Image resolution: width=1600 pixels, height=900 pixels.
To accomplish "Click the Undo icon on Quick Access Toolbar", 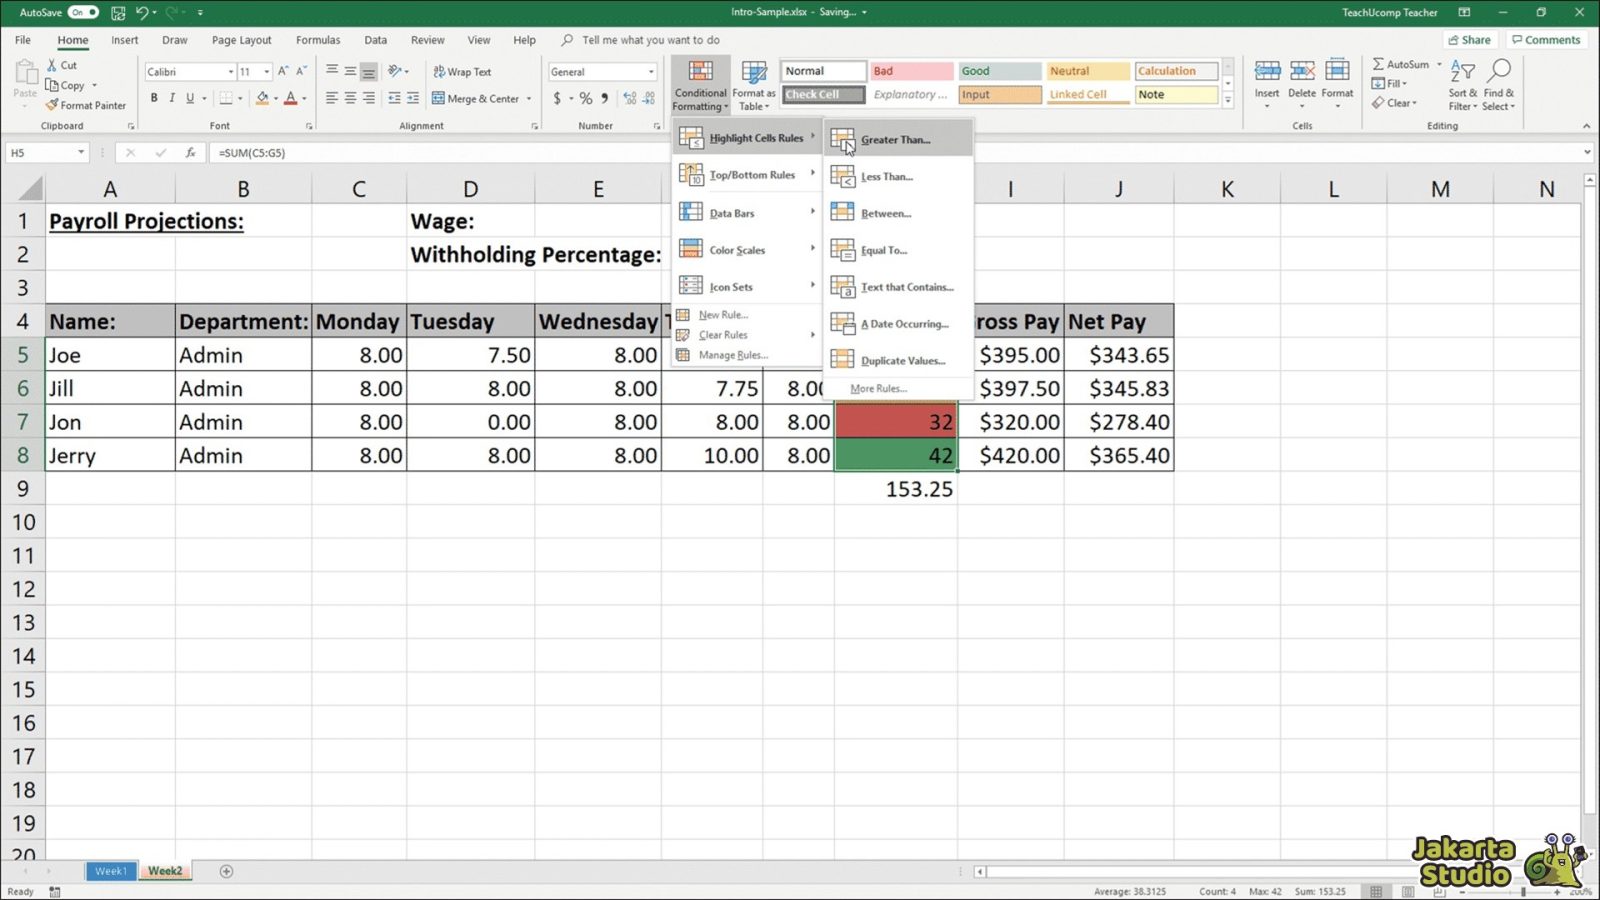I will 143,11.
